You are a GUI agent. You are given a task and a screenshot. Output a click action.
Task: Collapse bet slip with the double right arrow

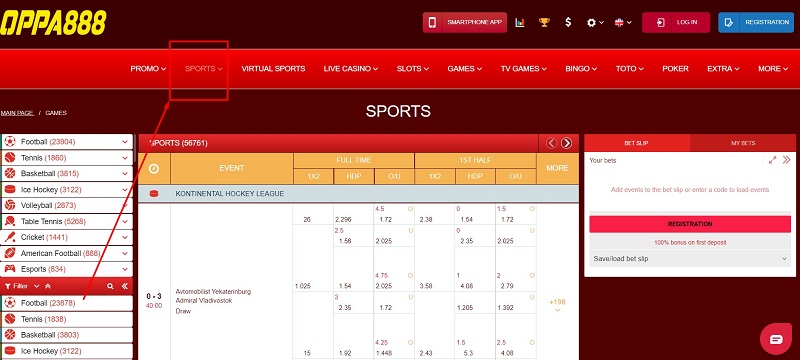(x=786, y=160)
